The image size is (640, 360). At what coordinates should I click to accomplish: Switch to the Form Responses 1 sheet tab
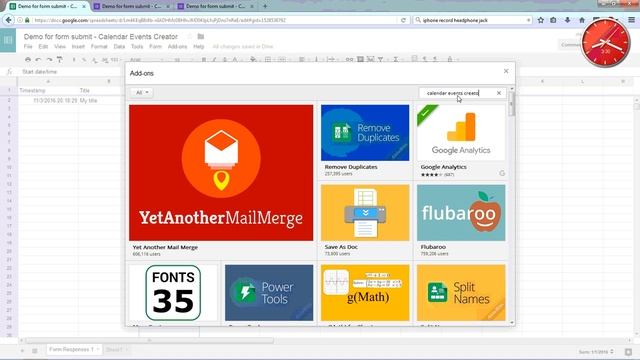[73, 349]
